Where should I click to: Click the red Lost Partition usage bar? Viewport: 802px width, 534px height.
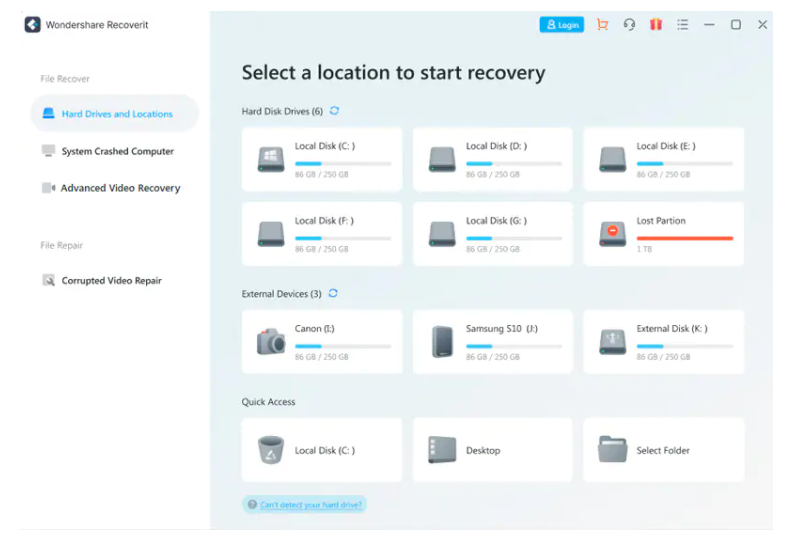(x=685, y=238)
